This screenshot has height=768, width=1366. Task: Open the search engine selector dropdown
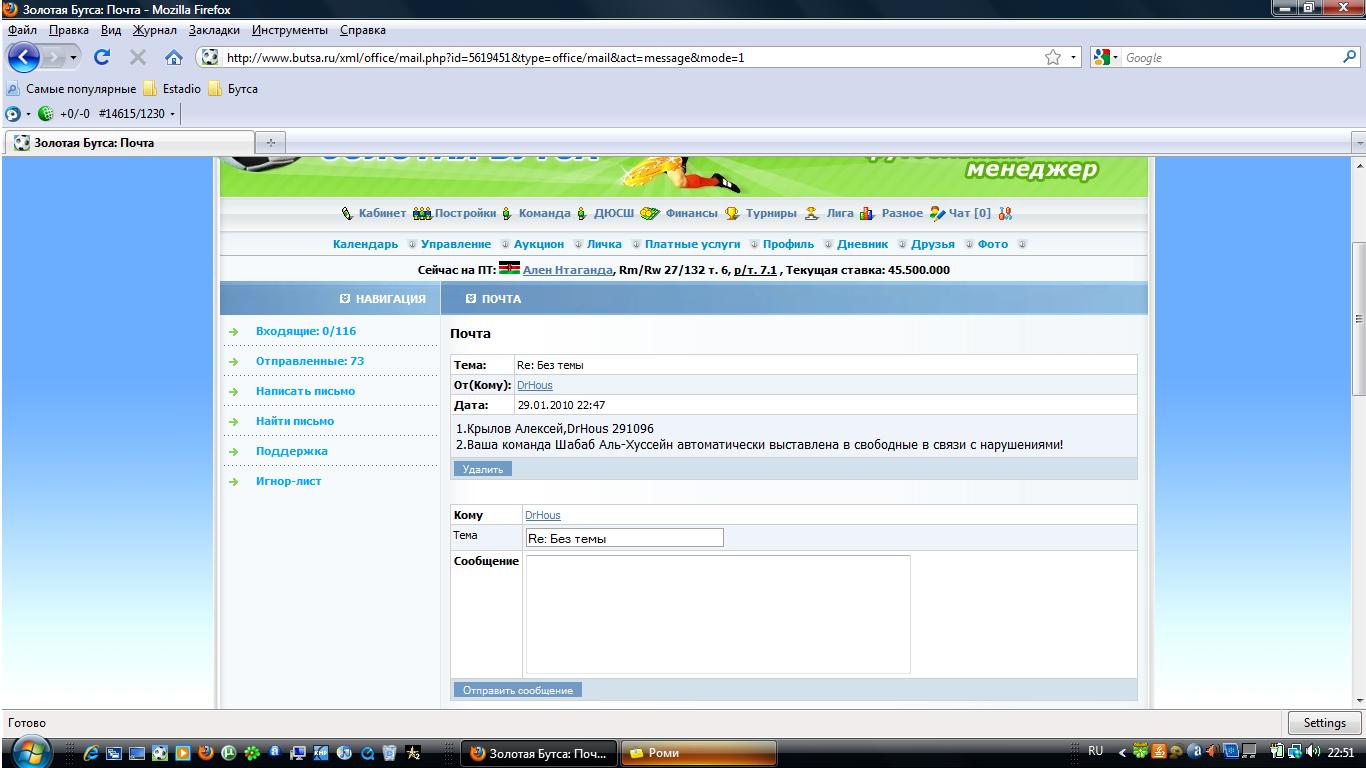(x=1107, y=58)
